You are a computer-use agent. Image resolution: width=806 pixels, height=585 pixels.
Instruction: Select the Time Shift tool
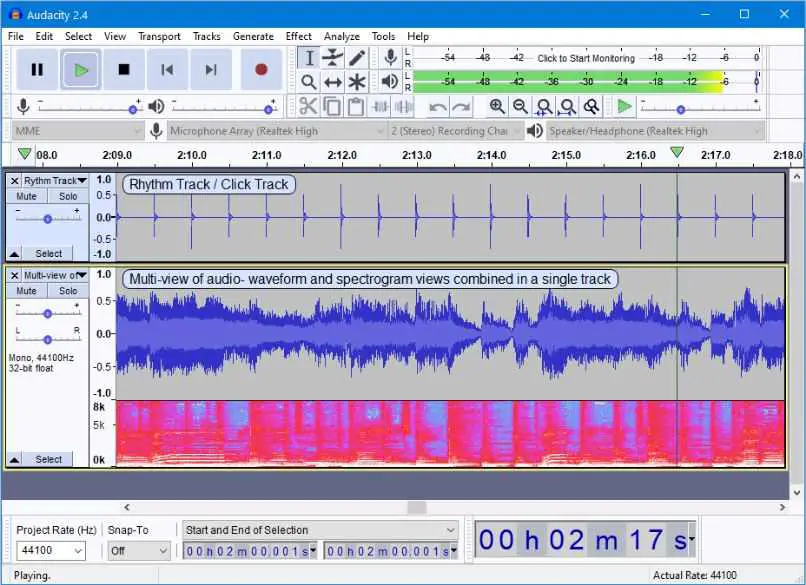pos(333,82)
